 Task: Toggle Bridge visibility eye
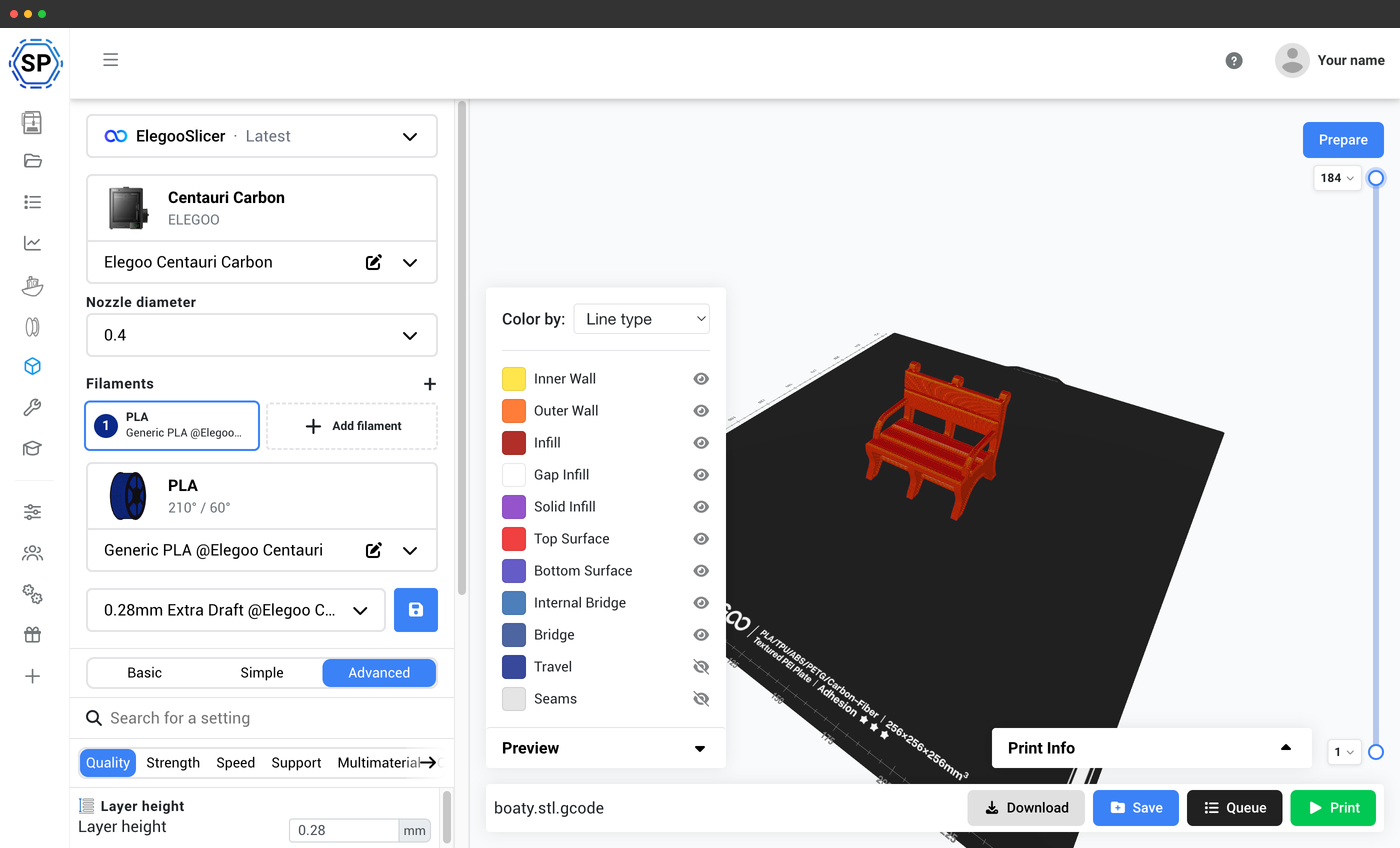[701, 635]
